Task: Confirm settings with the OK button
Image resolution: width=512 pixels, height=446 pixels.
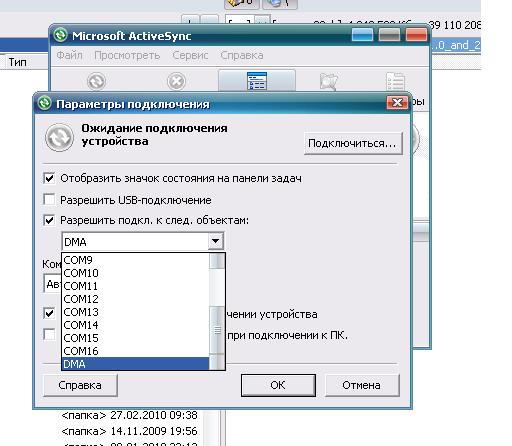Action: [278, 385]
